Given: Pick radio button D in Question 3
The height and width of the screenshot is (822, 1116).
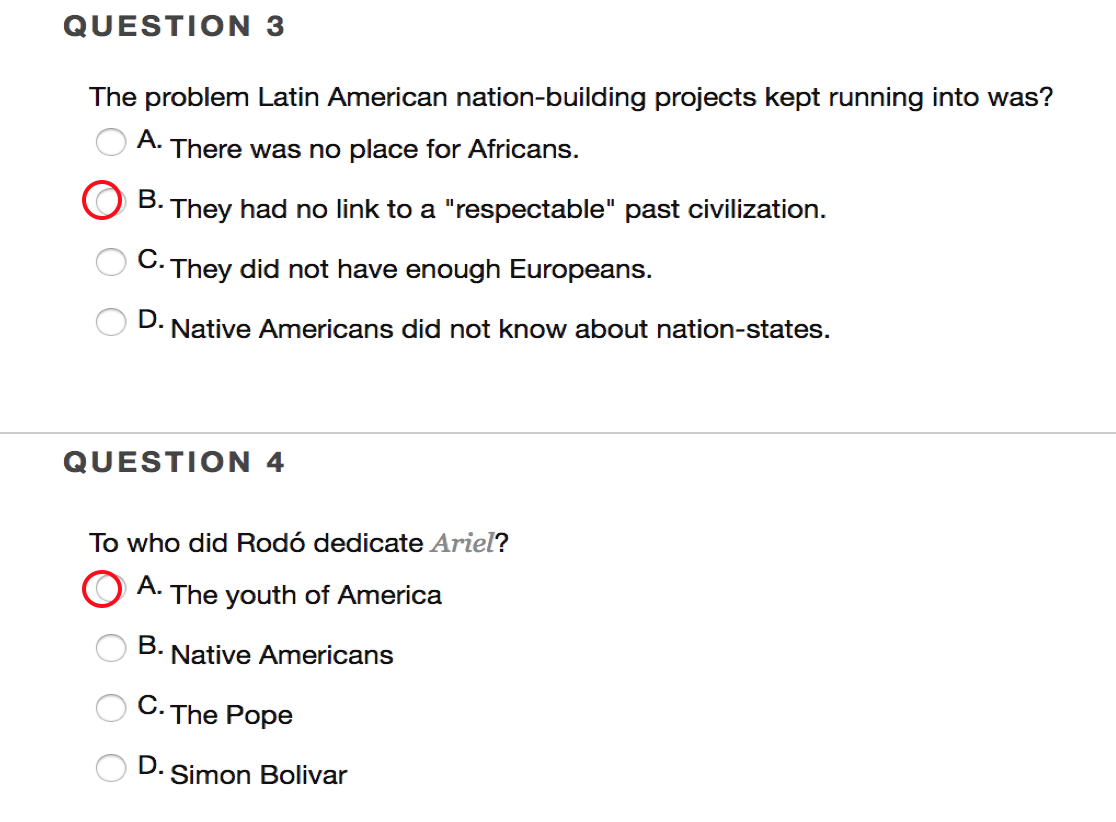Looking at the screenshot, I should click(x=110, y=322).
